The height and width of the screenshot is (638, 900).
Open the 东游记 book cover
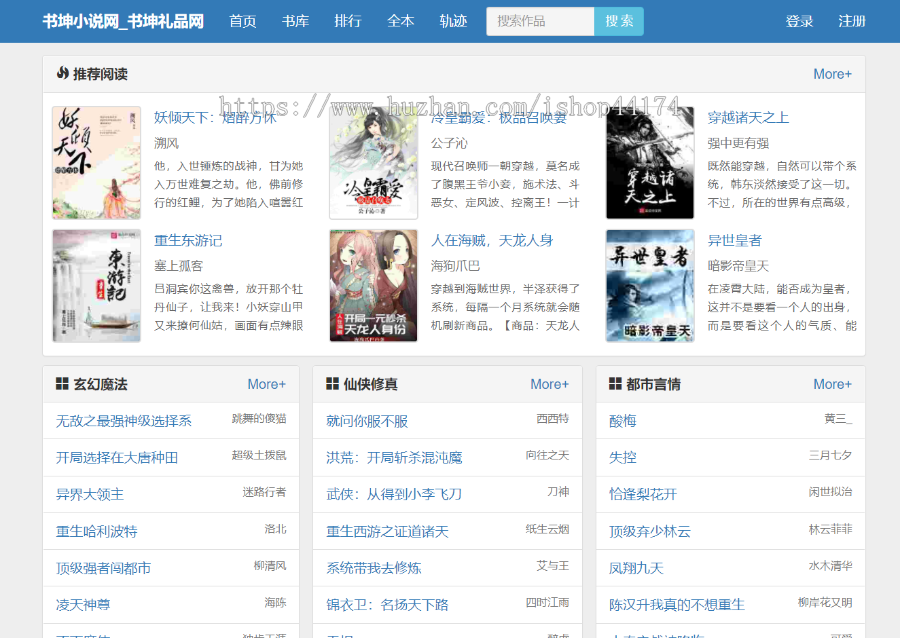[x=96, y=286]
